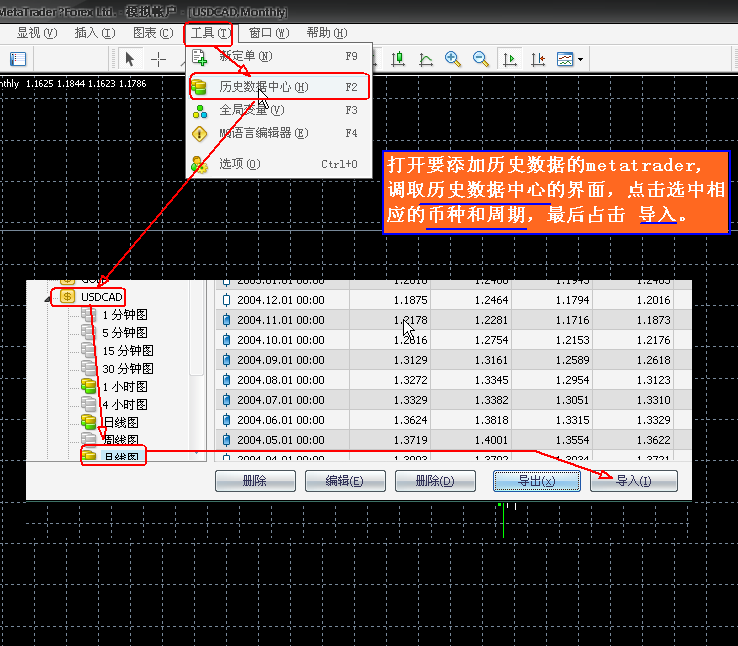Click candle icon of 2004.05.01 row
The width and height of the screenshot is (738, 646).
pos(226,440)
